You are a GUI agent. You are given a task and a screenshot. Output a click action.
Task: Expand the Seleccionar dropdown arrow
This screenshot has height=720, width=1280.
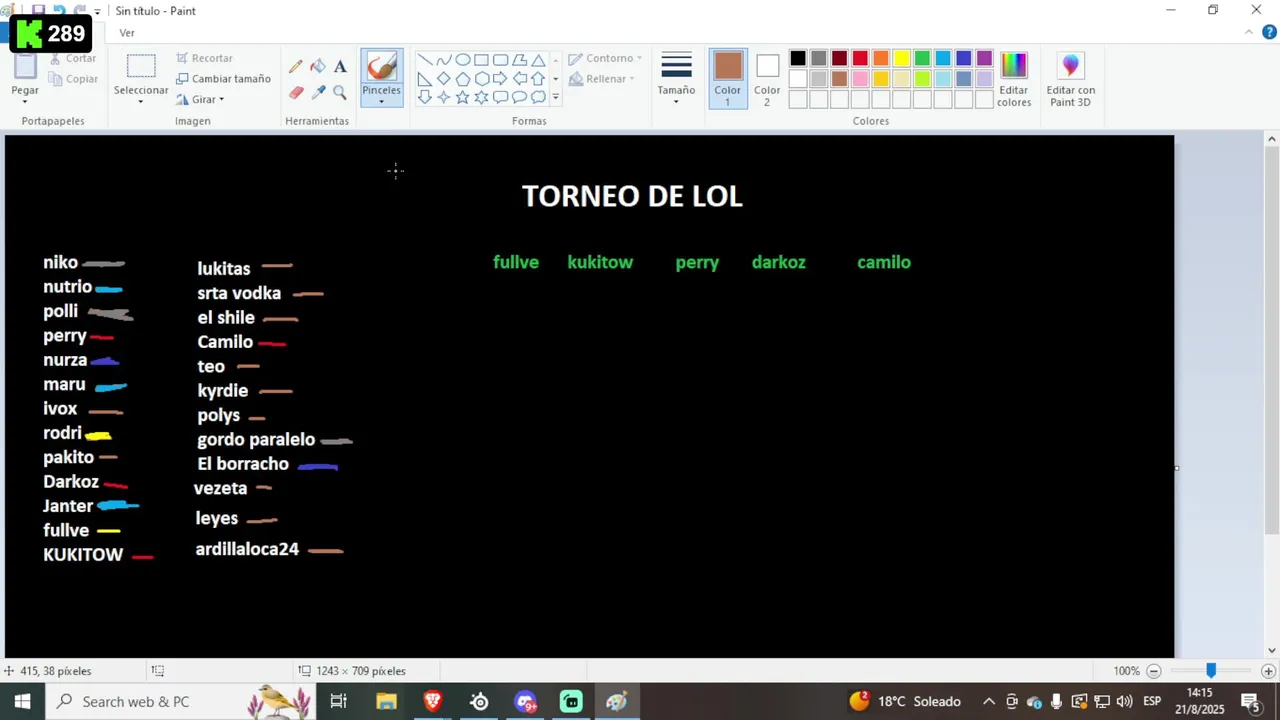point(141,101)
